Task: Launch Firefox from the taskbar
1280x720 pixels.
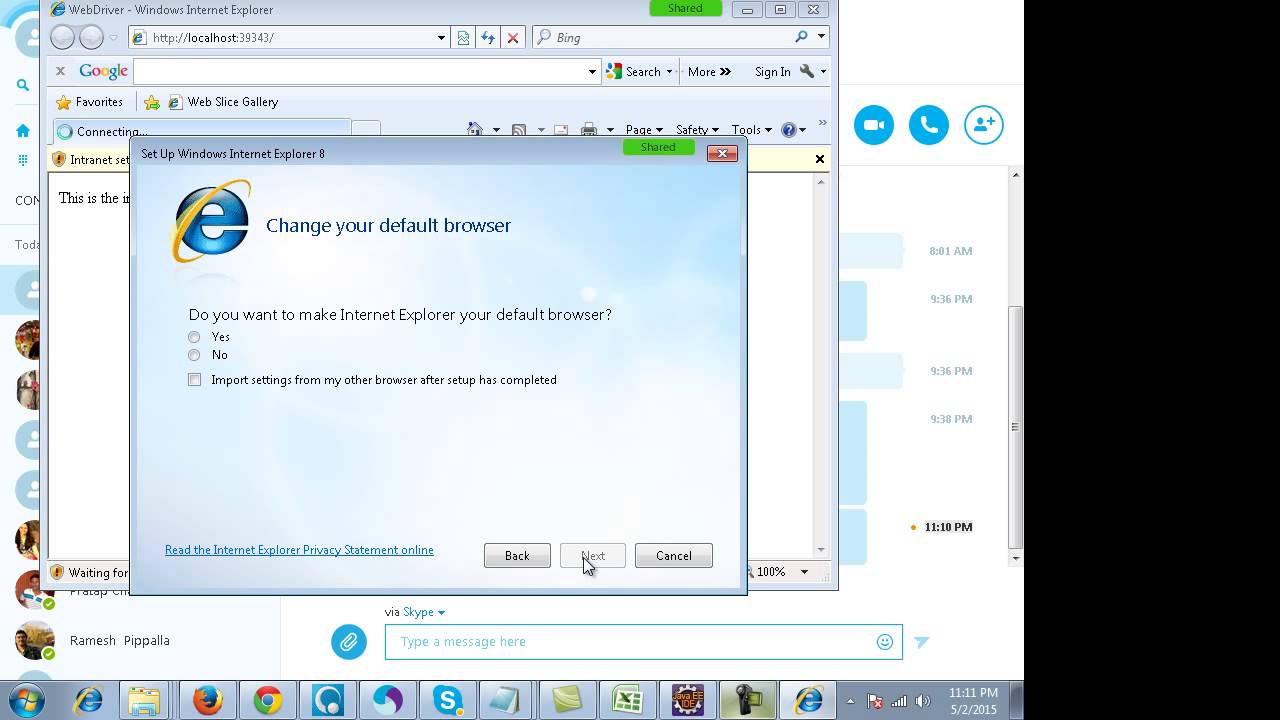Action: click(208, 700)
